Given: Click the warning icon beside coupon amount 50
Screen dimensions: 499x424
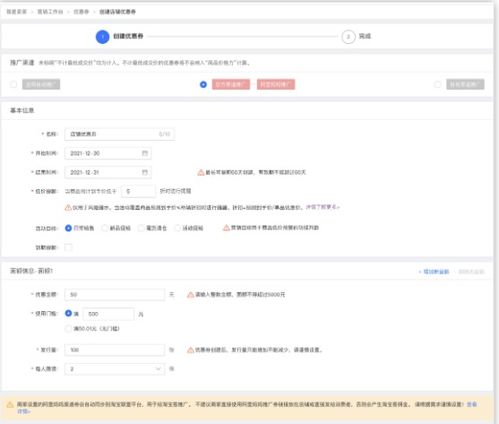Looking at the screenshot, I should pos(190,295).
